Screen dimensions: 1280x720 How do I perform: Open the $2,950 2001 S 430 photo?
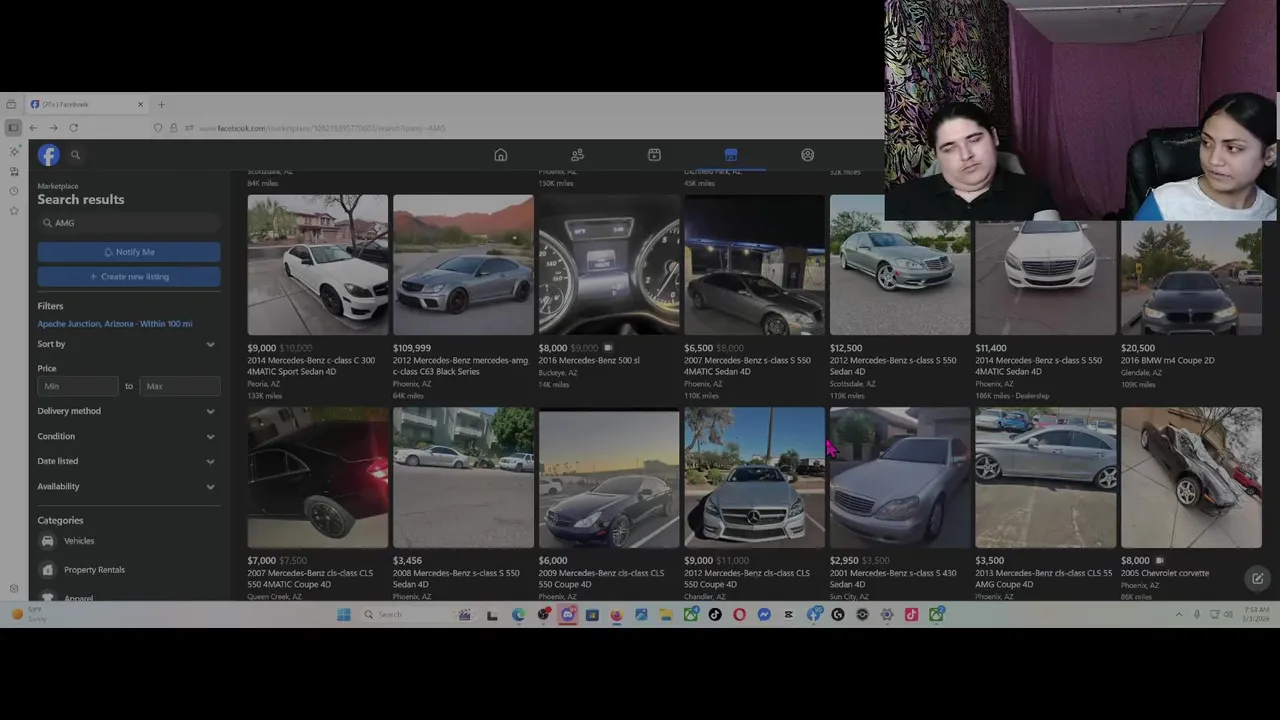900,477
